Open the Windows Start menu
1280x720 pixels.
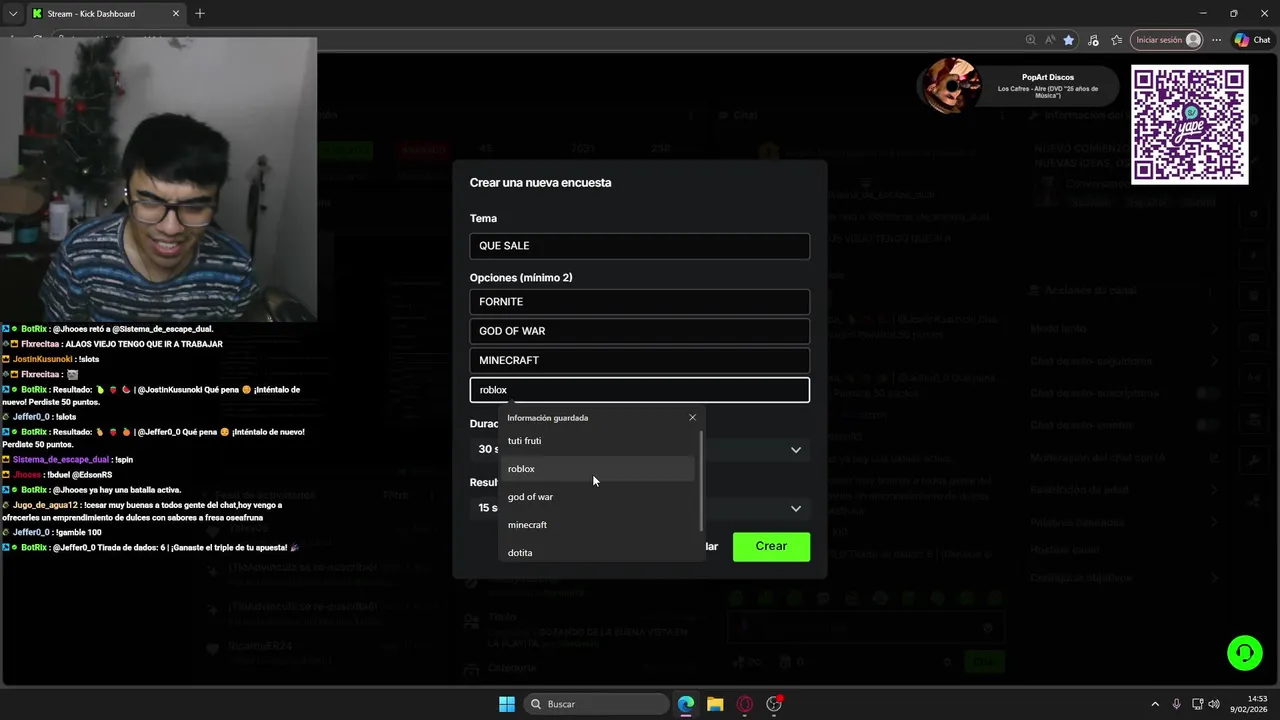[507, 704]
